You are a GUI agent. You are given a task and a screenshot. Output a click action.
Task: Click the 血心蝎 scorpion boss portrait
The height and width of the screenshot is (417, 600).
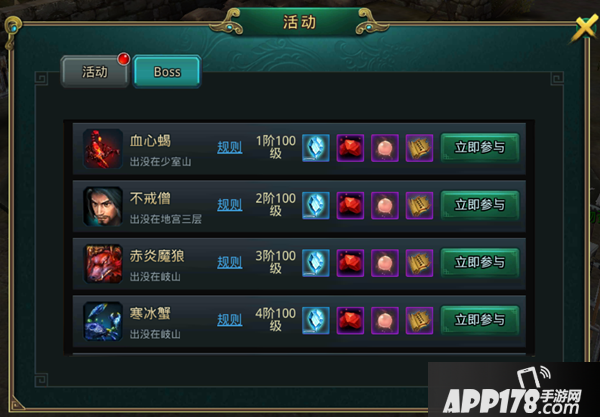(x=103, y=149)
